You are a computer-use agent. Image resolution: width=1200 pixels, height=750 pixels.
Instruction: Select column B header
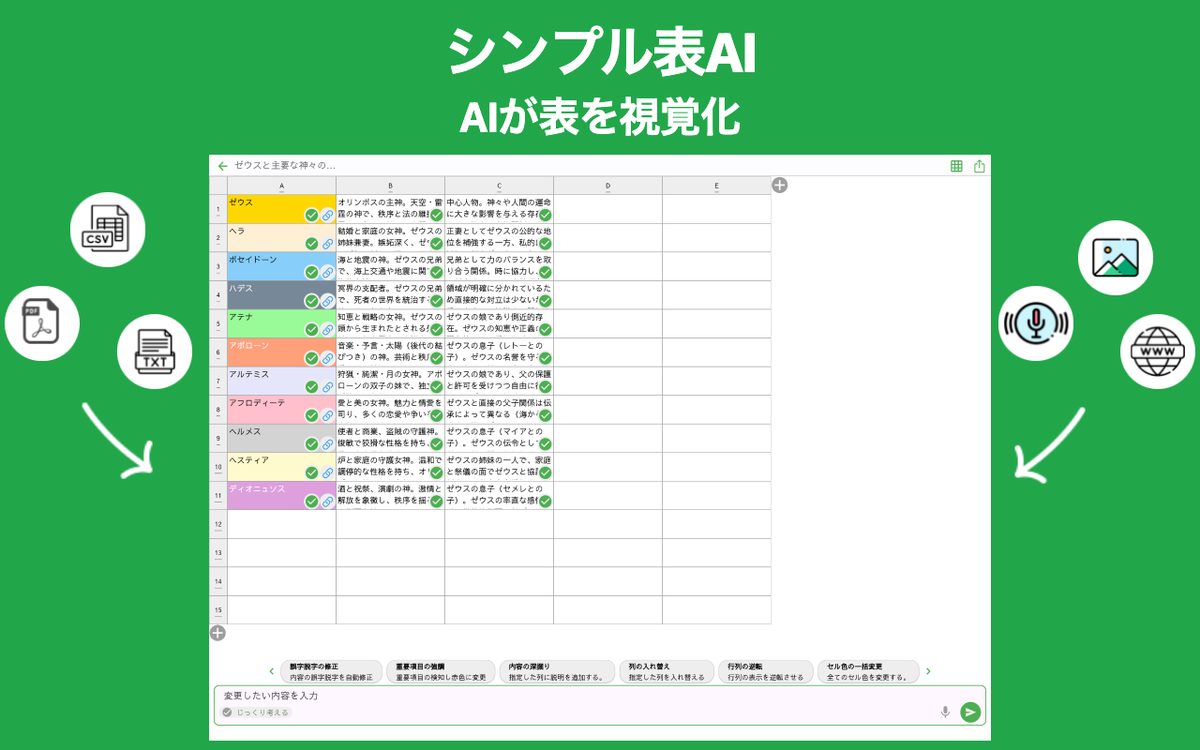[390, 186]
